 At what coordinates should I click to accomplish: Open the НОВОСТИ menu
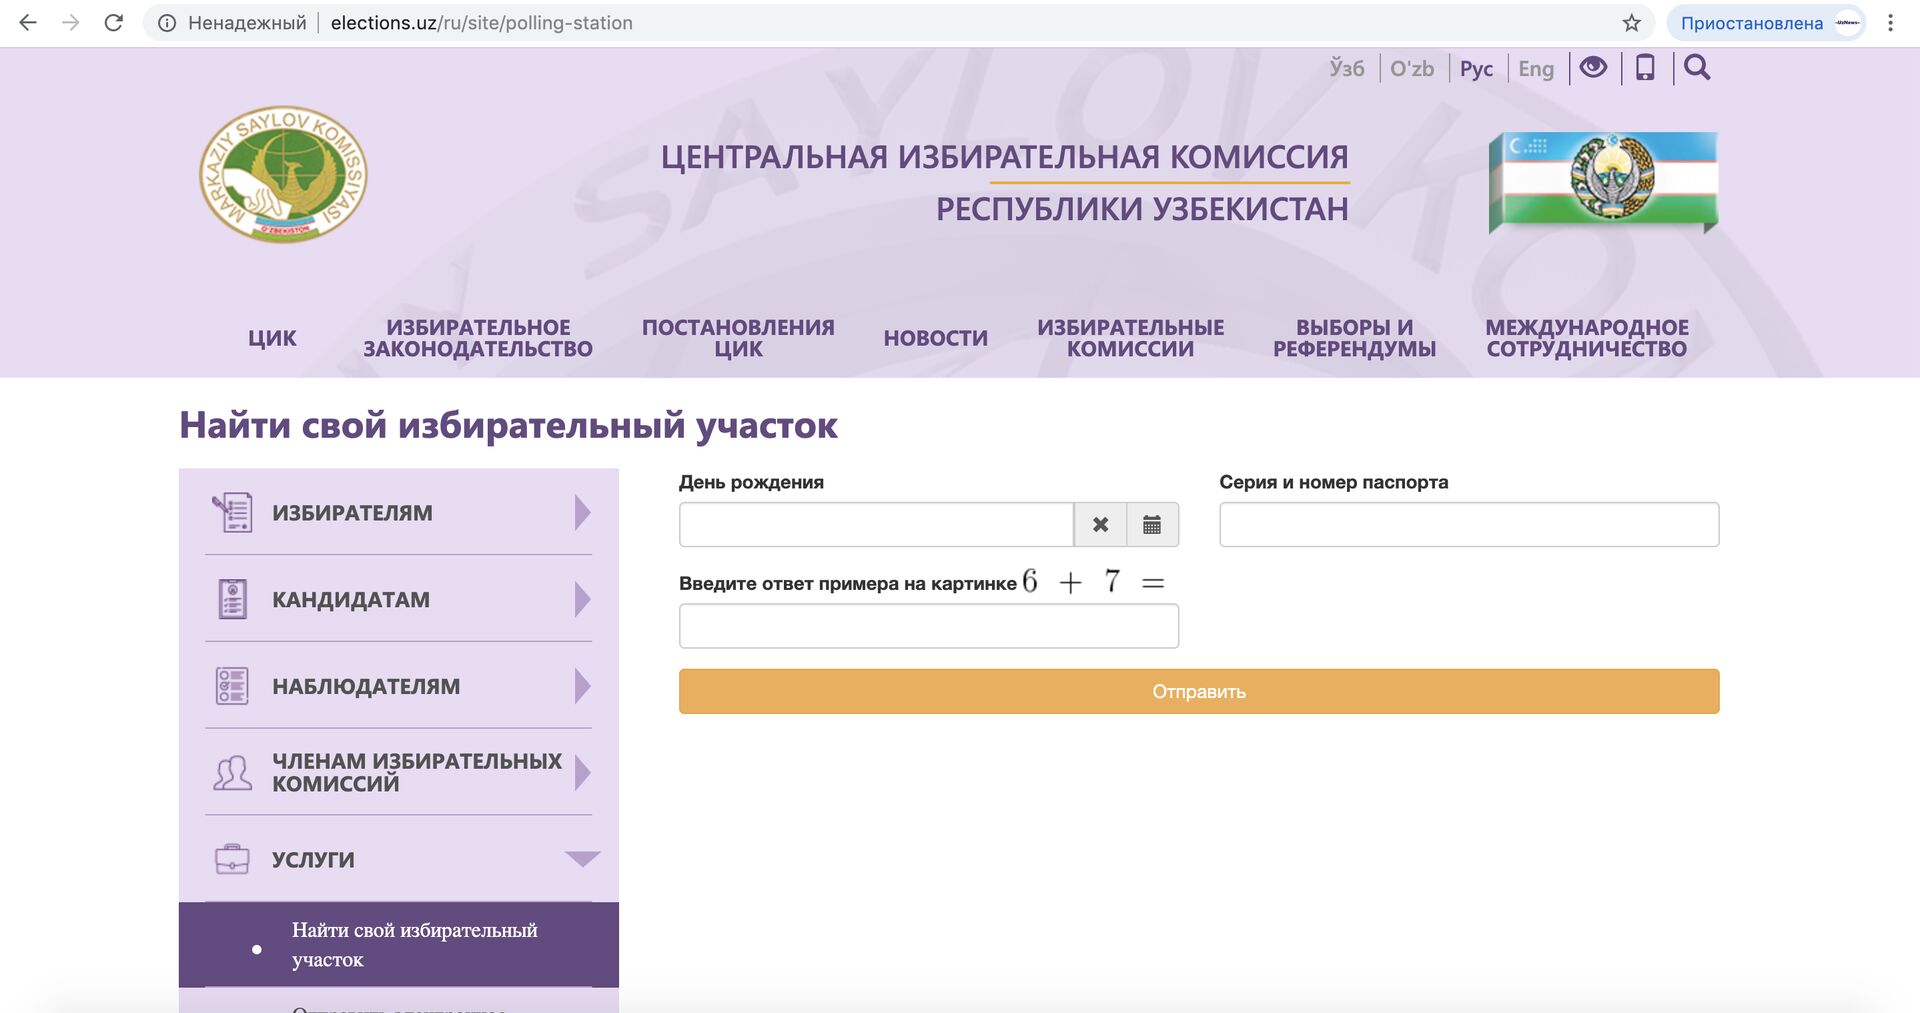click(x=936, y=338)
